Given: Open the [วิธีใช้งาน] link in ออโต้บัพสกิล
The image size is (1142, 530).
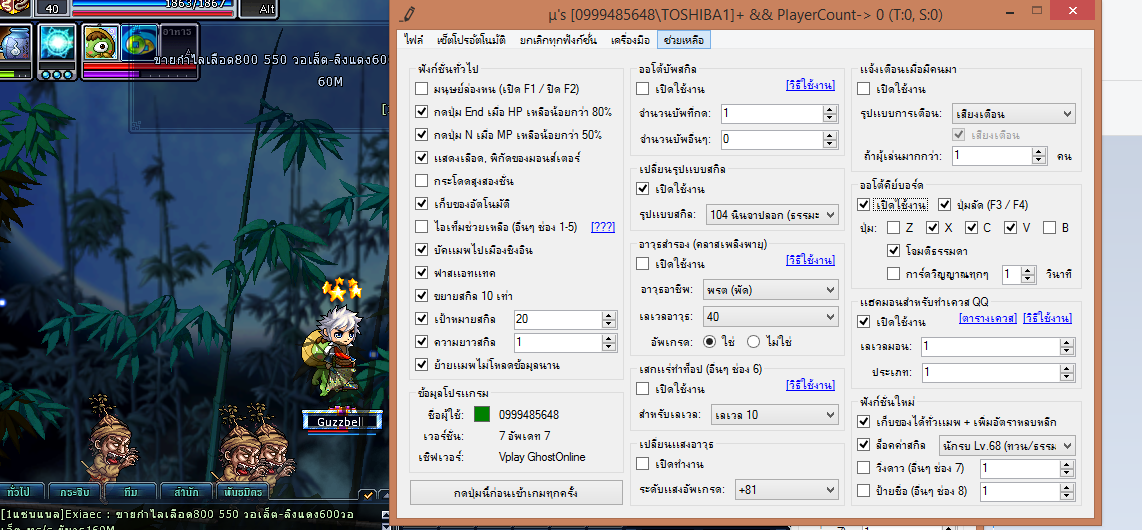Looking at the screenshot, I should click(811, 86).
